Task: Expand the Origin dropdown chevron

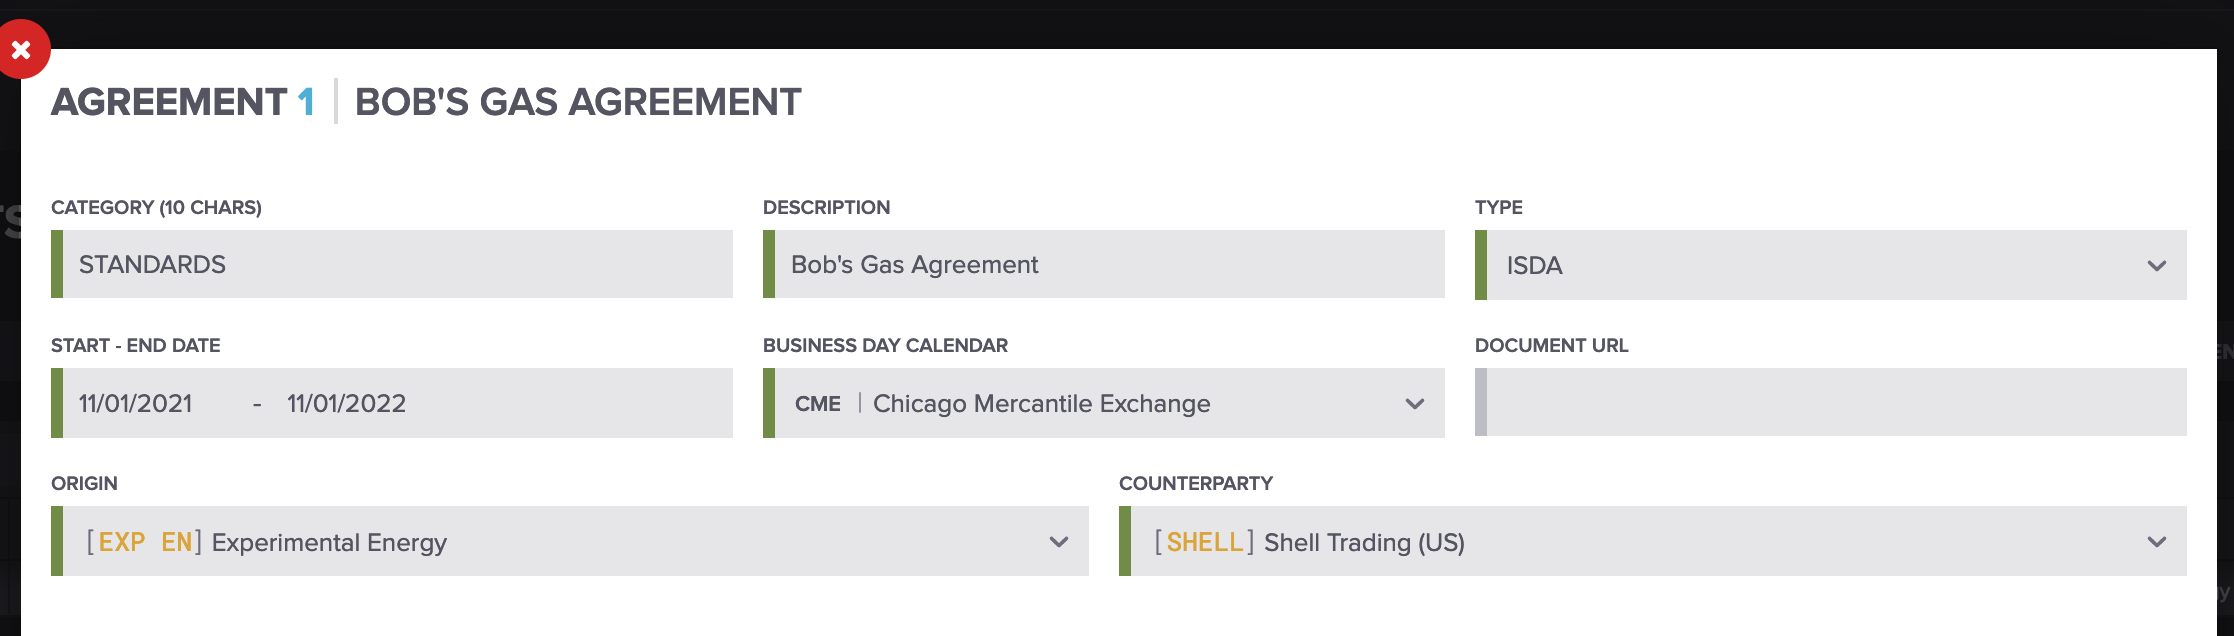Action: point(1059,542)
